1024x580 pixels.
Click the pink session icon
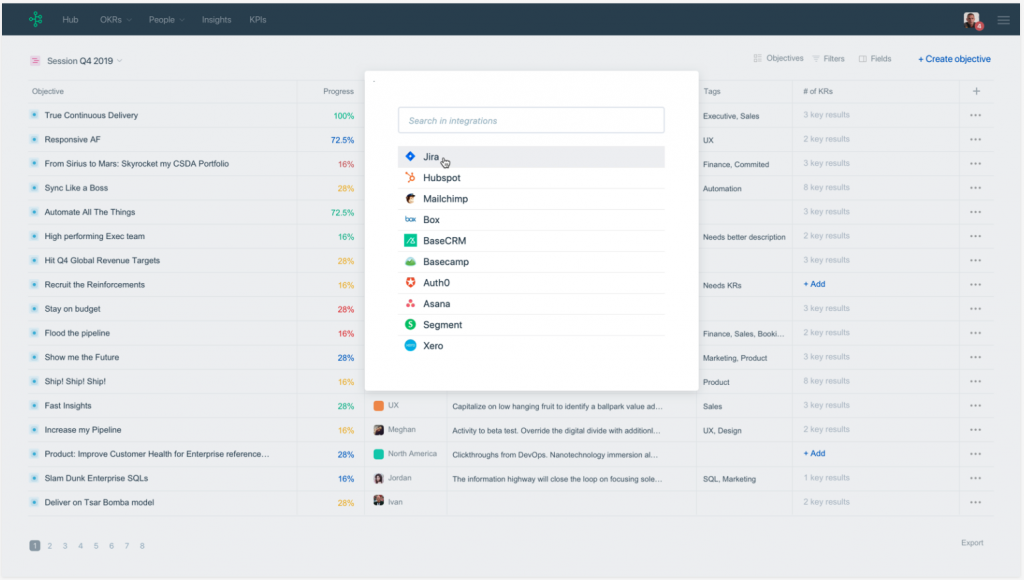35,61
